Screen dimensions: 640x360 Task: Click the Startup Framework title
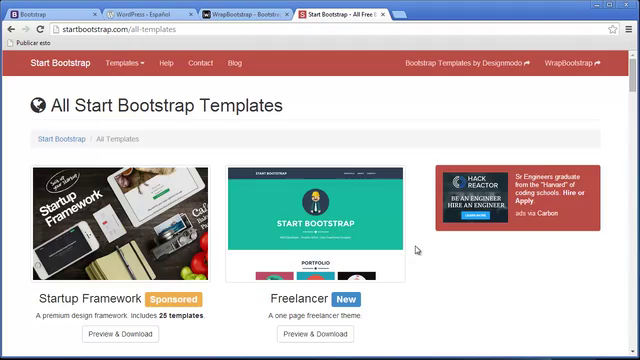click(x=90, y=299)
